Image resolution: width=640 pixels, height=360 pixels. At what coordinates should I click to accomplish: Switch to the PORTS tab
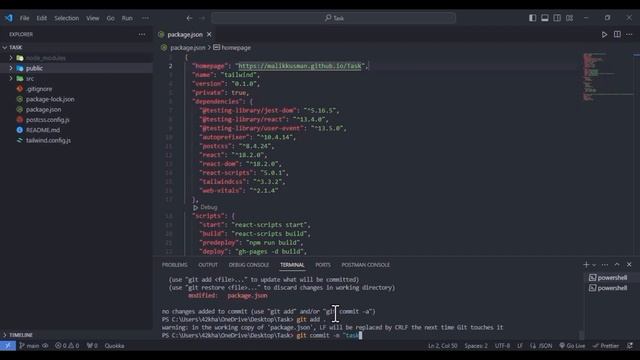pos(323,265)
